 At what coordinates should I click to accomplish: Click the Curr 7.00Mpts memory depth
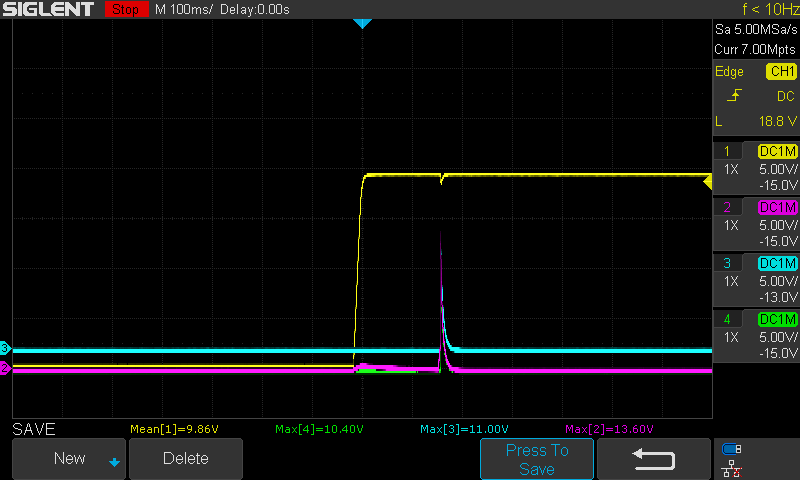[755, 49]
